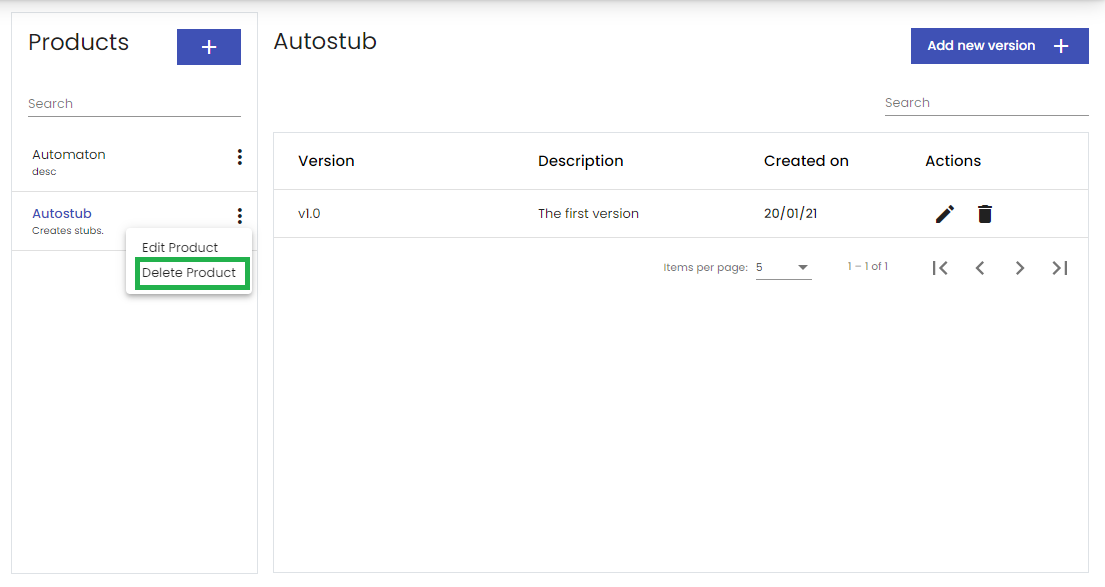Select Edit Product from the context menu
Viewport: 1105px width, 587px height.
tap(180, 247)
